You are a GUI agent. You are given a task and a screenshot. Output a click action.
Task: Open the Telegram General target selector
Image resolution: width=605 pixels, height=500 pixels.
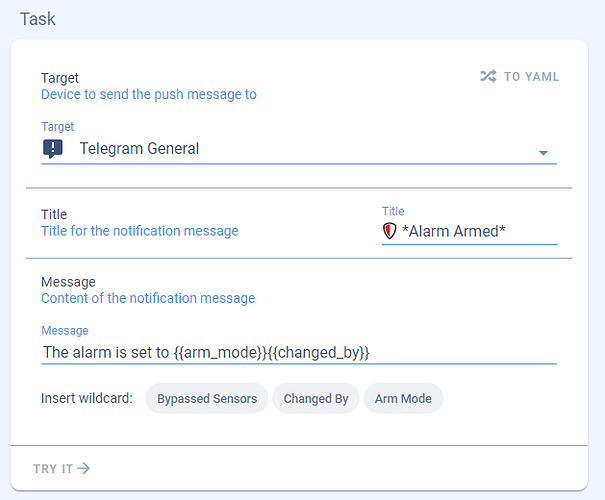(x=290, y=149)
